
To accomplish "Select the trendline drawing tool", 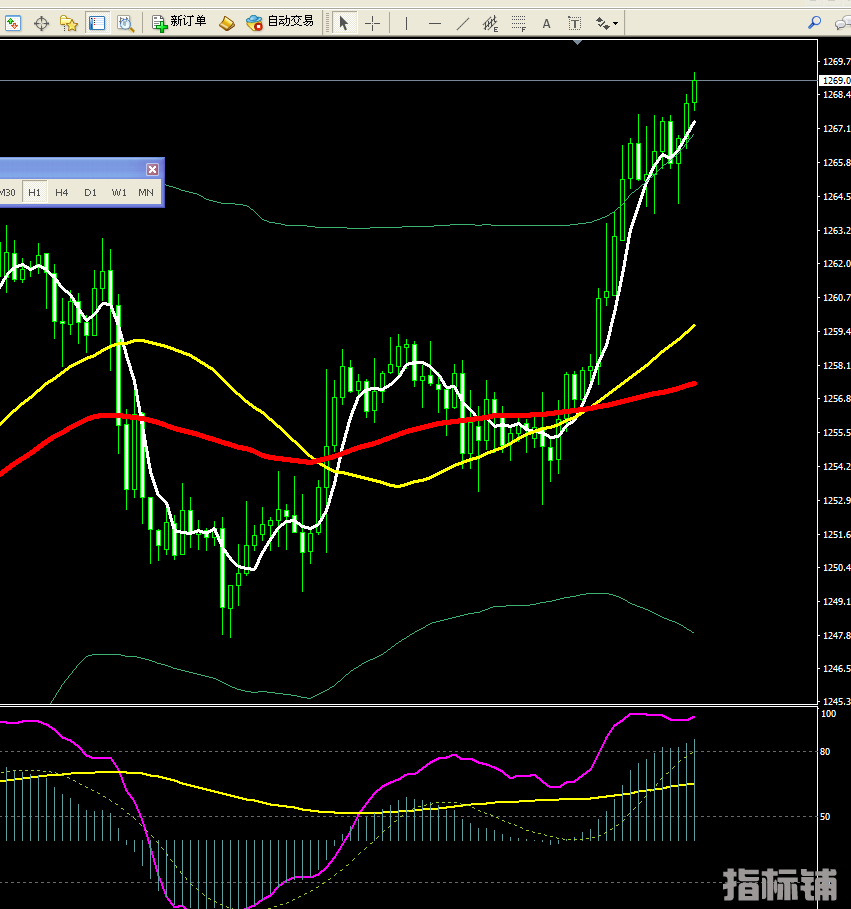I will click(462, 22).
